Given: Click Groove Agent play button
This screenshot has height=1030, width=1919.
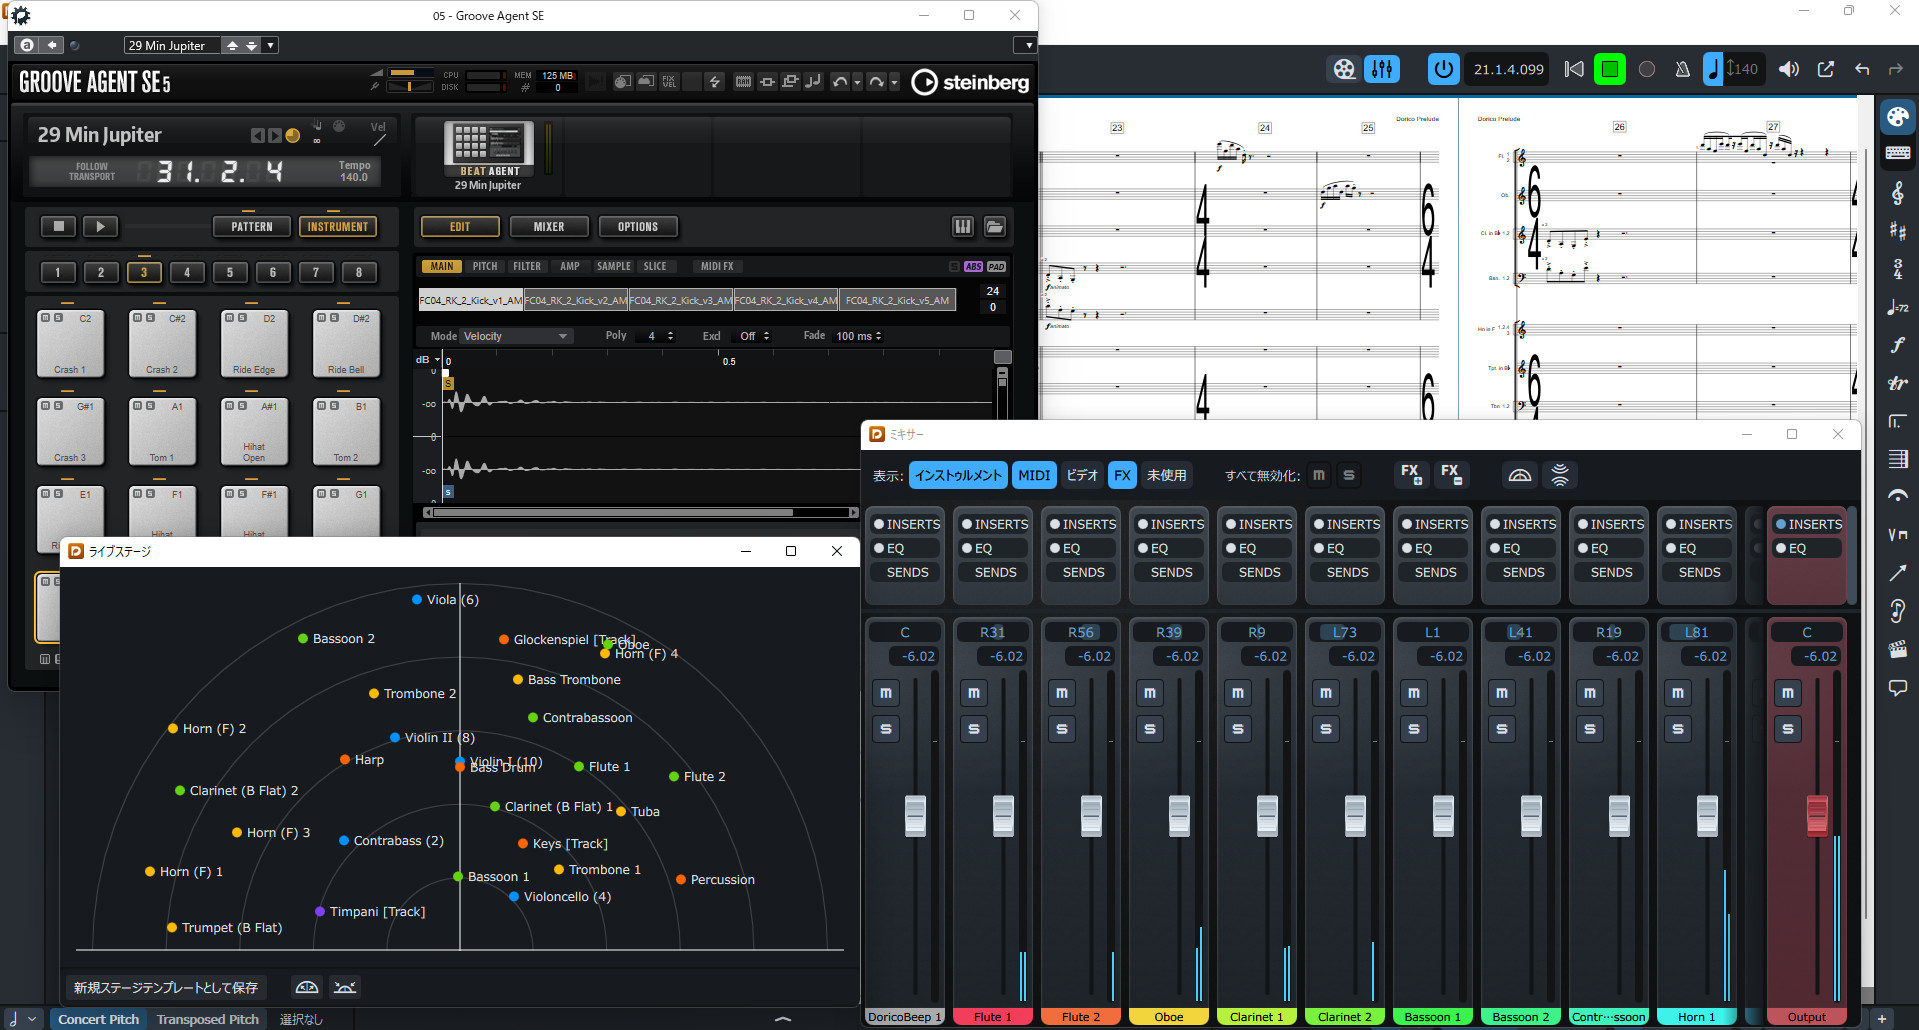Looking at the screenshot, I should click(100, 227).
